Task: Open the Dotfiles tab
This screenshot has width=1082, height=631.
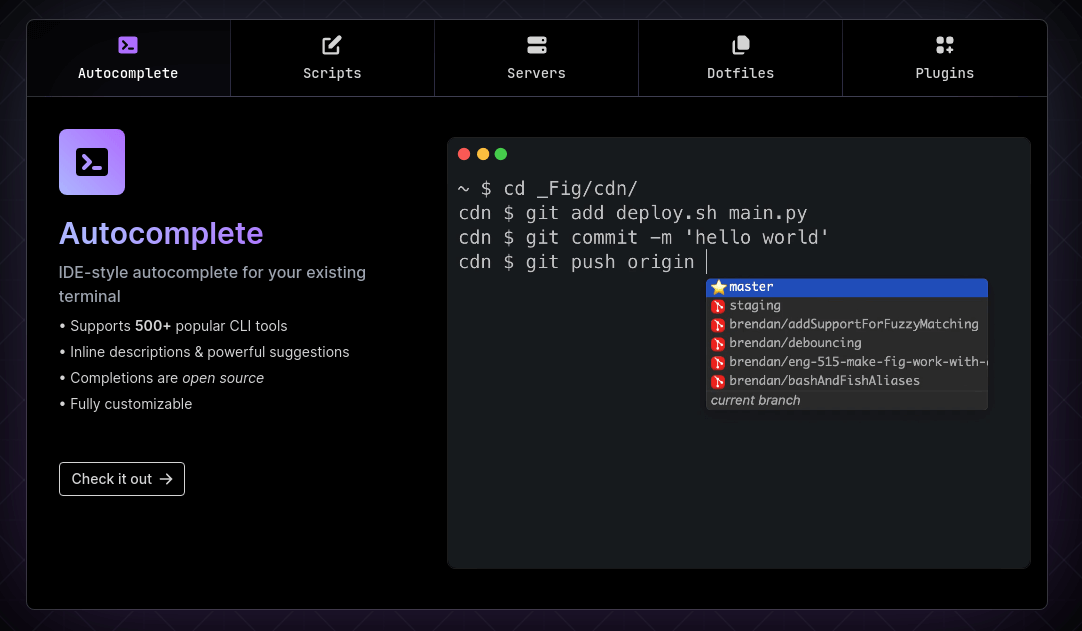Action: (x=741, y=59)
